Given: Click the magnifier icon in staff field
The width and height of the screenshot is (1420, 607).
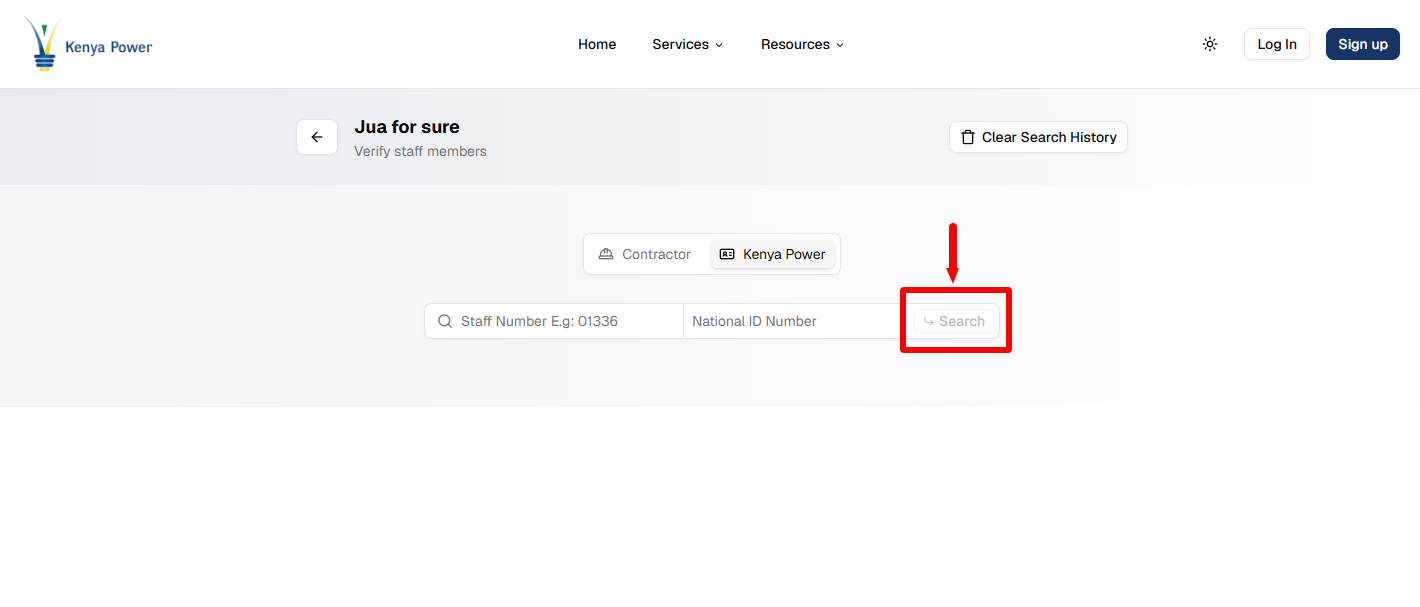Looking at the screenshot, I should [x=445, y=321].
